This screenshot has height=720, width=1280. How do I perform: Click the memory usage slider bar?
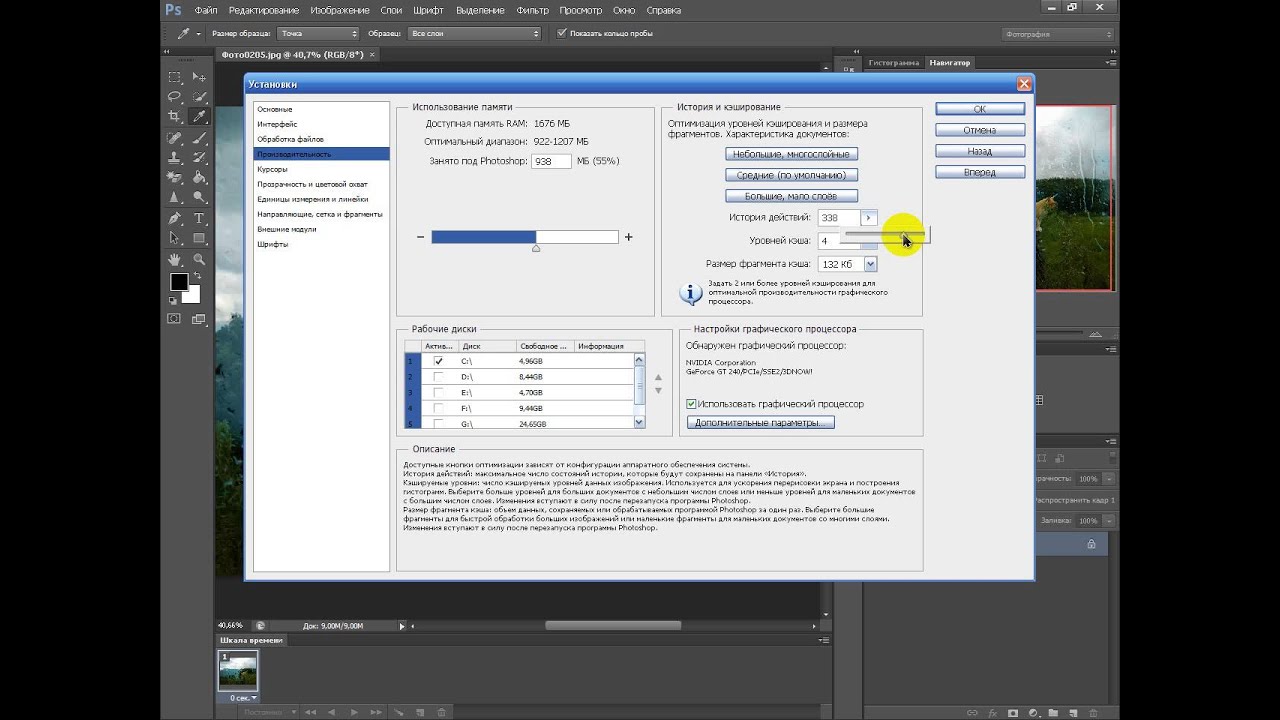click(x=524, y=237)
